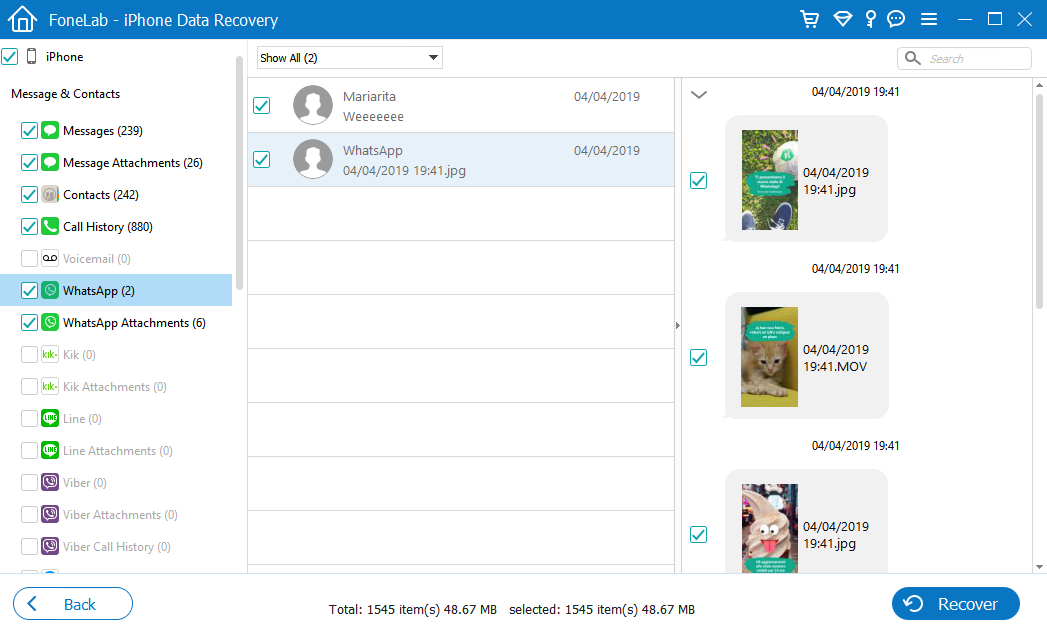Click the WhatsApp contact avatar icon
The height and width of the screenshot is (634, 1047).
coord(313,159)
